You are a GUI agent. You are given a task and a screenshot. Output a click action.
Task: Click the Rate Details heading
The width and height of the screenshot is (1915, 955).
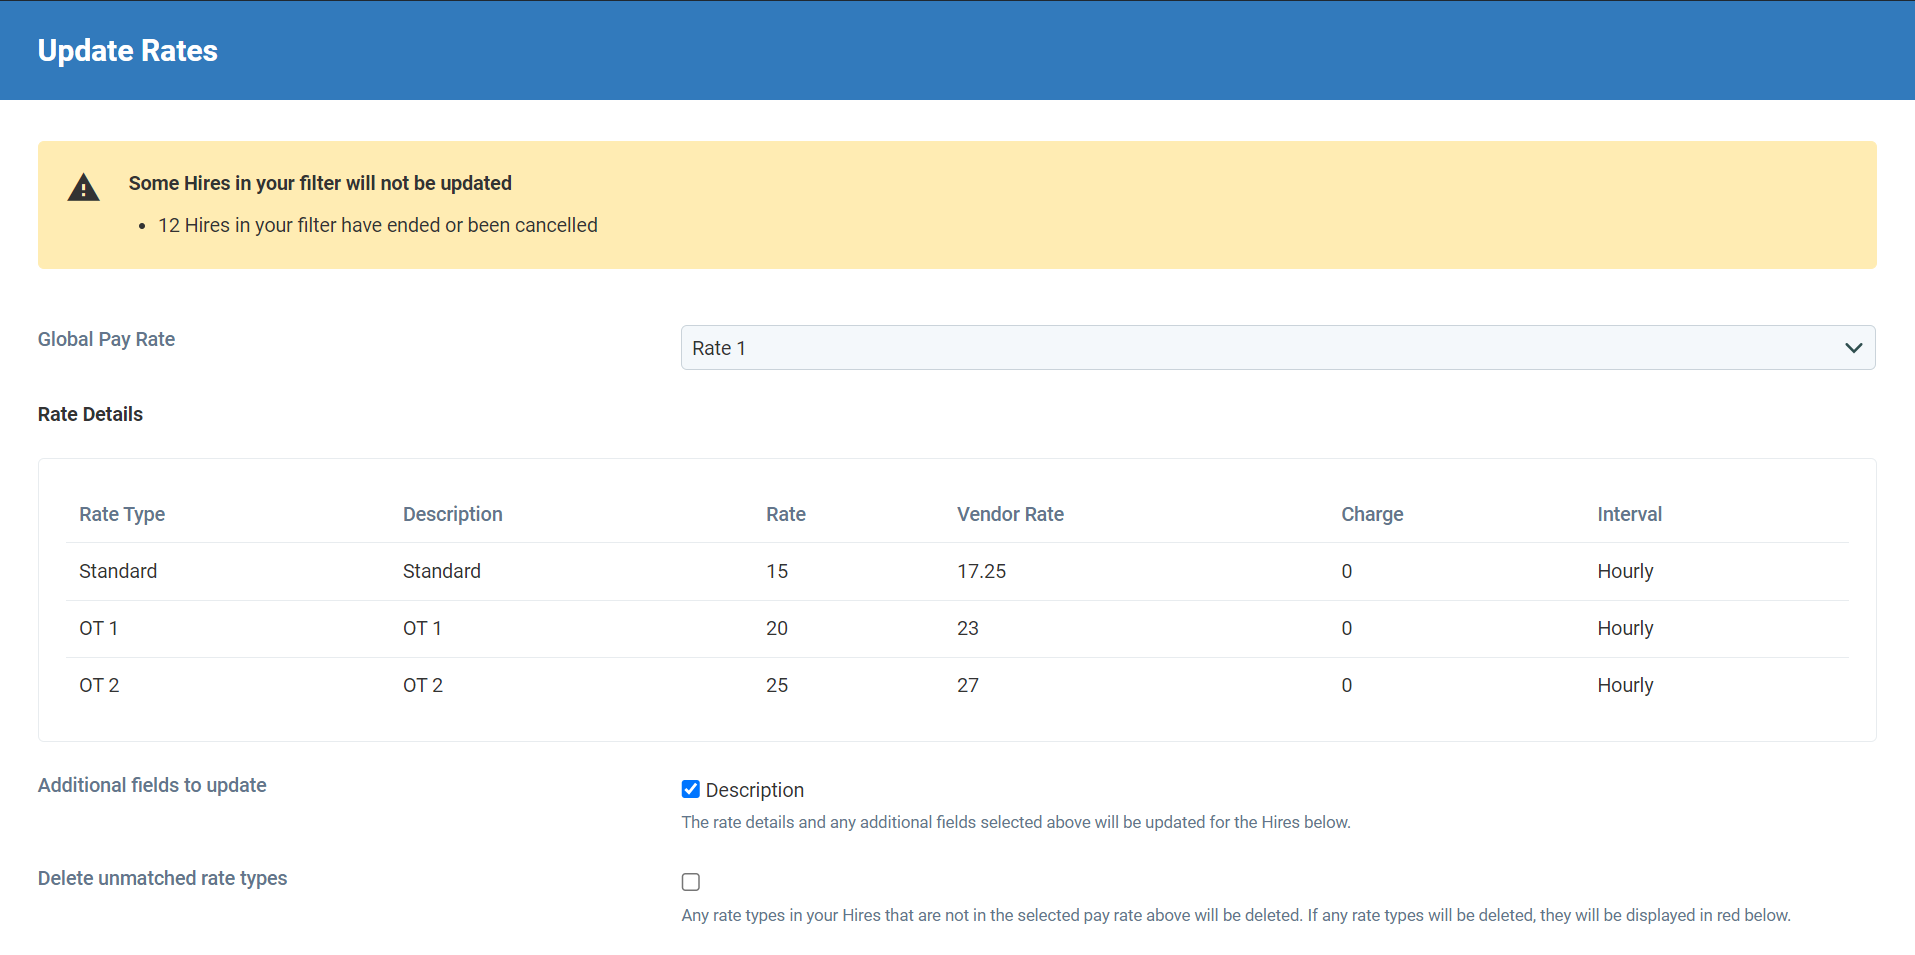coord(90,414)
